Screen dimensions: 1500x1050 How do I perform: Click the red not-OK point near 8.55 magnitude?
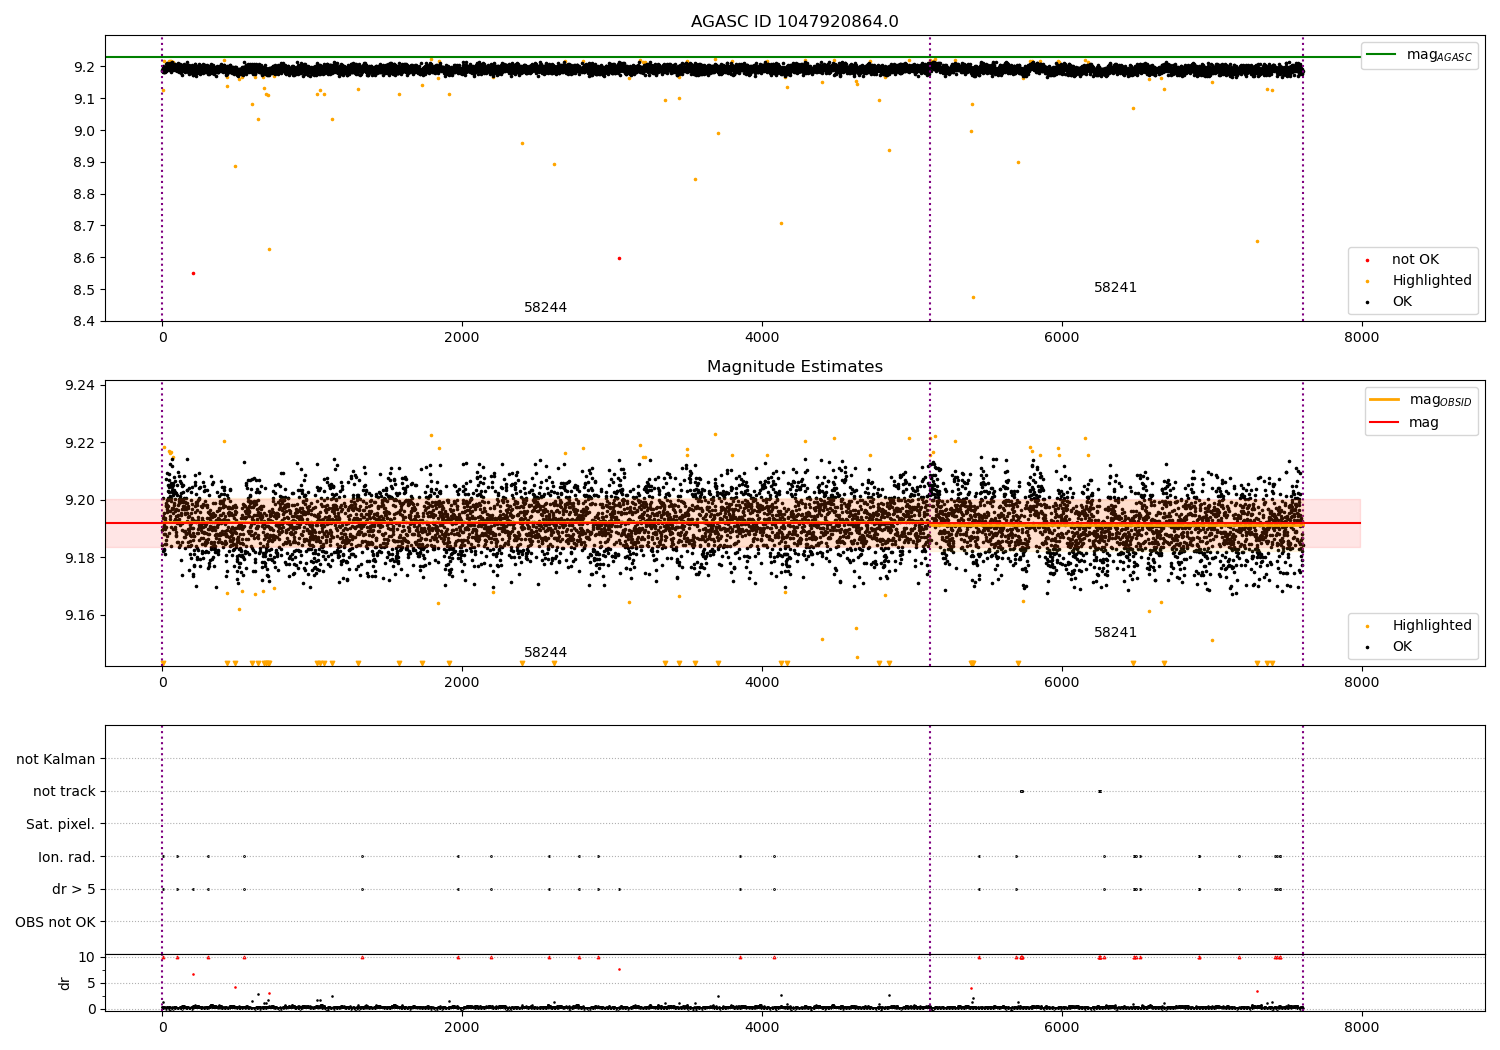click(x=193, y=273)
